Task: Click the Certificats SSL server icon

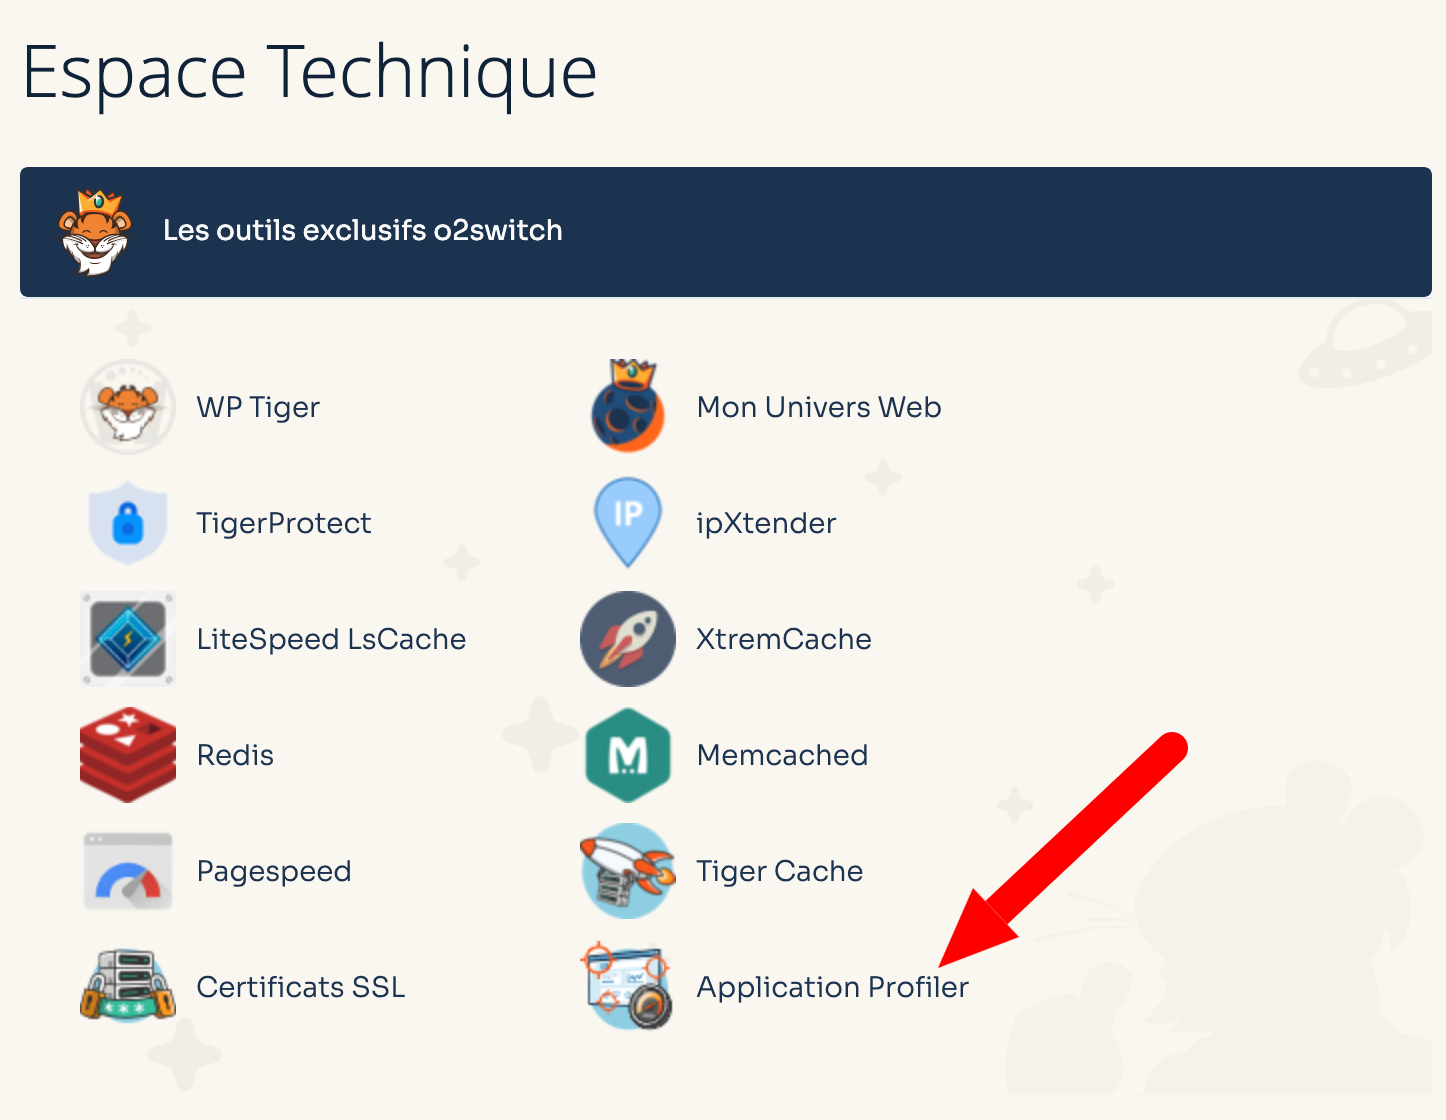Action: pyautogui.click(x=128, y=987)
